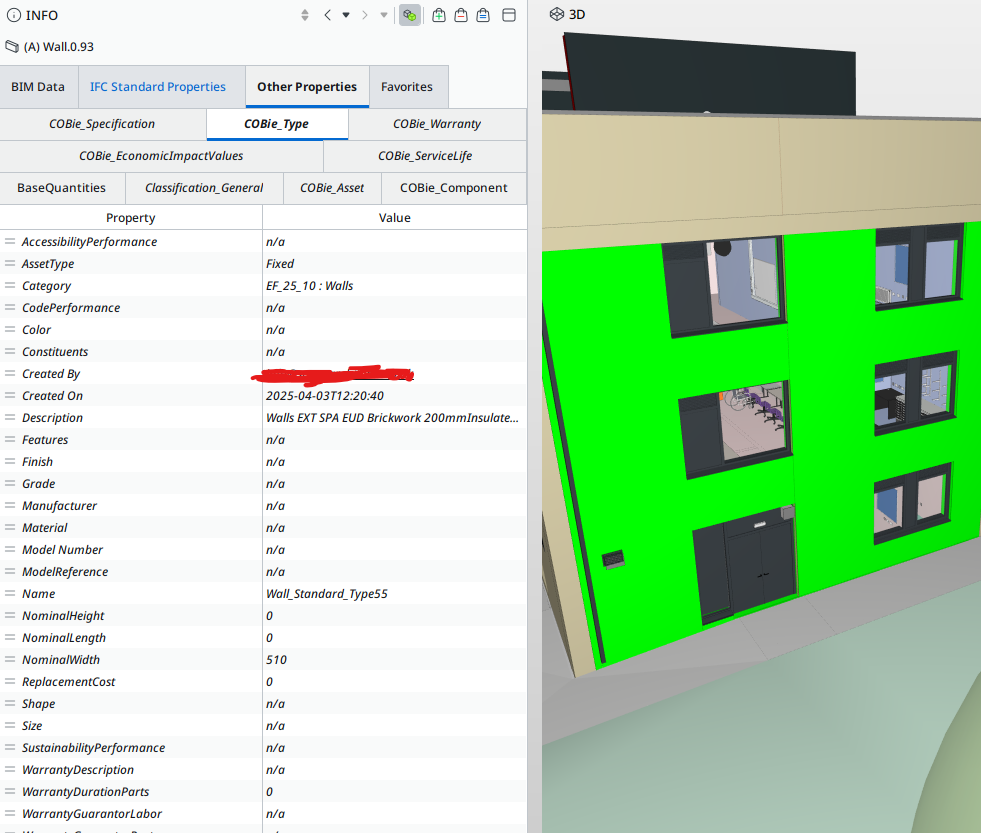Viewport: 981px width, 833px height.
Task: Click the handle icon beside Features
Action: 10,439
